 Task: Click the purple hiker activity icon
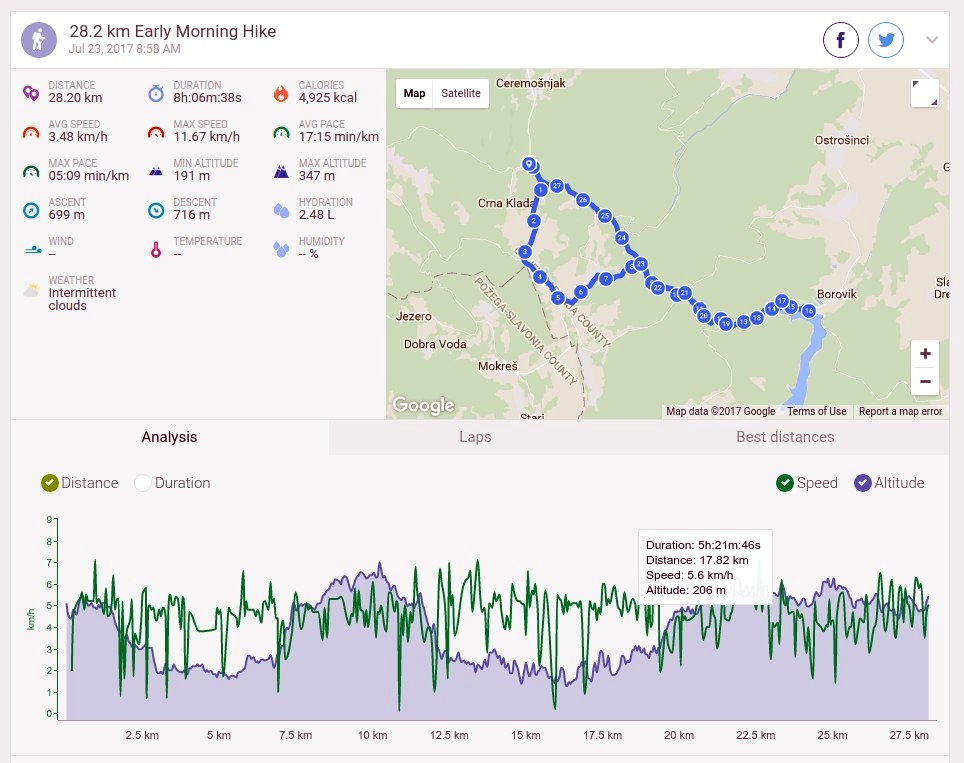[x=39, y=40]
